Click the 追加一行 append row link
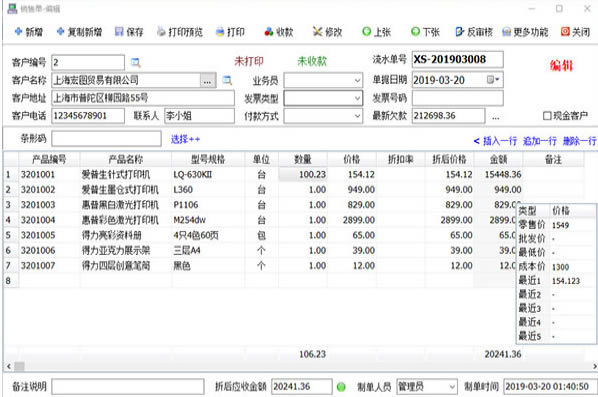The height and width of the screenshot is (397, 598). 540,141
